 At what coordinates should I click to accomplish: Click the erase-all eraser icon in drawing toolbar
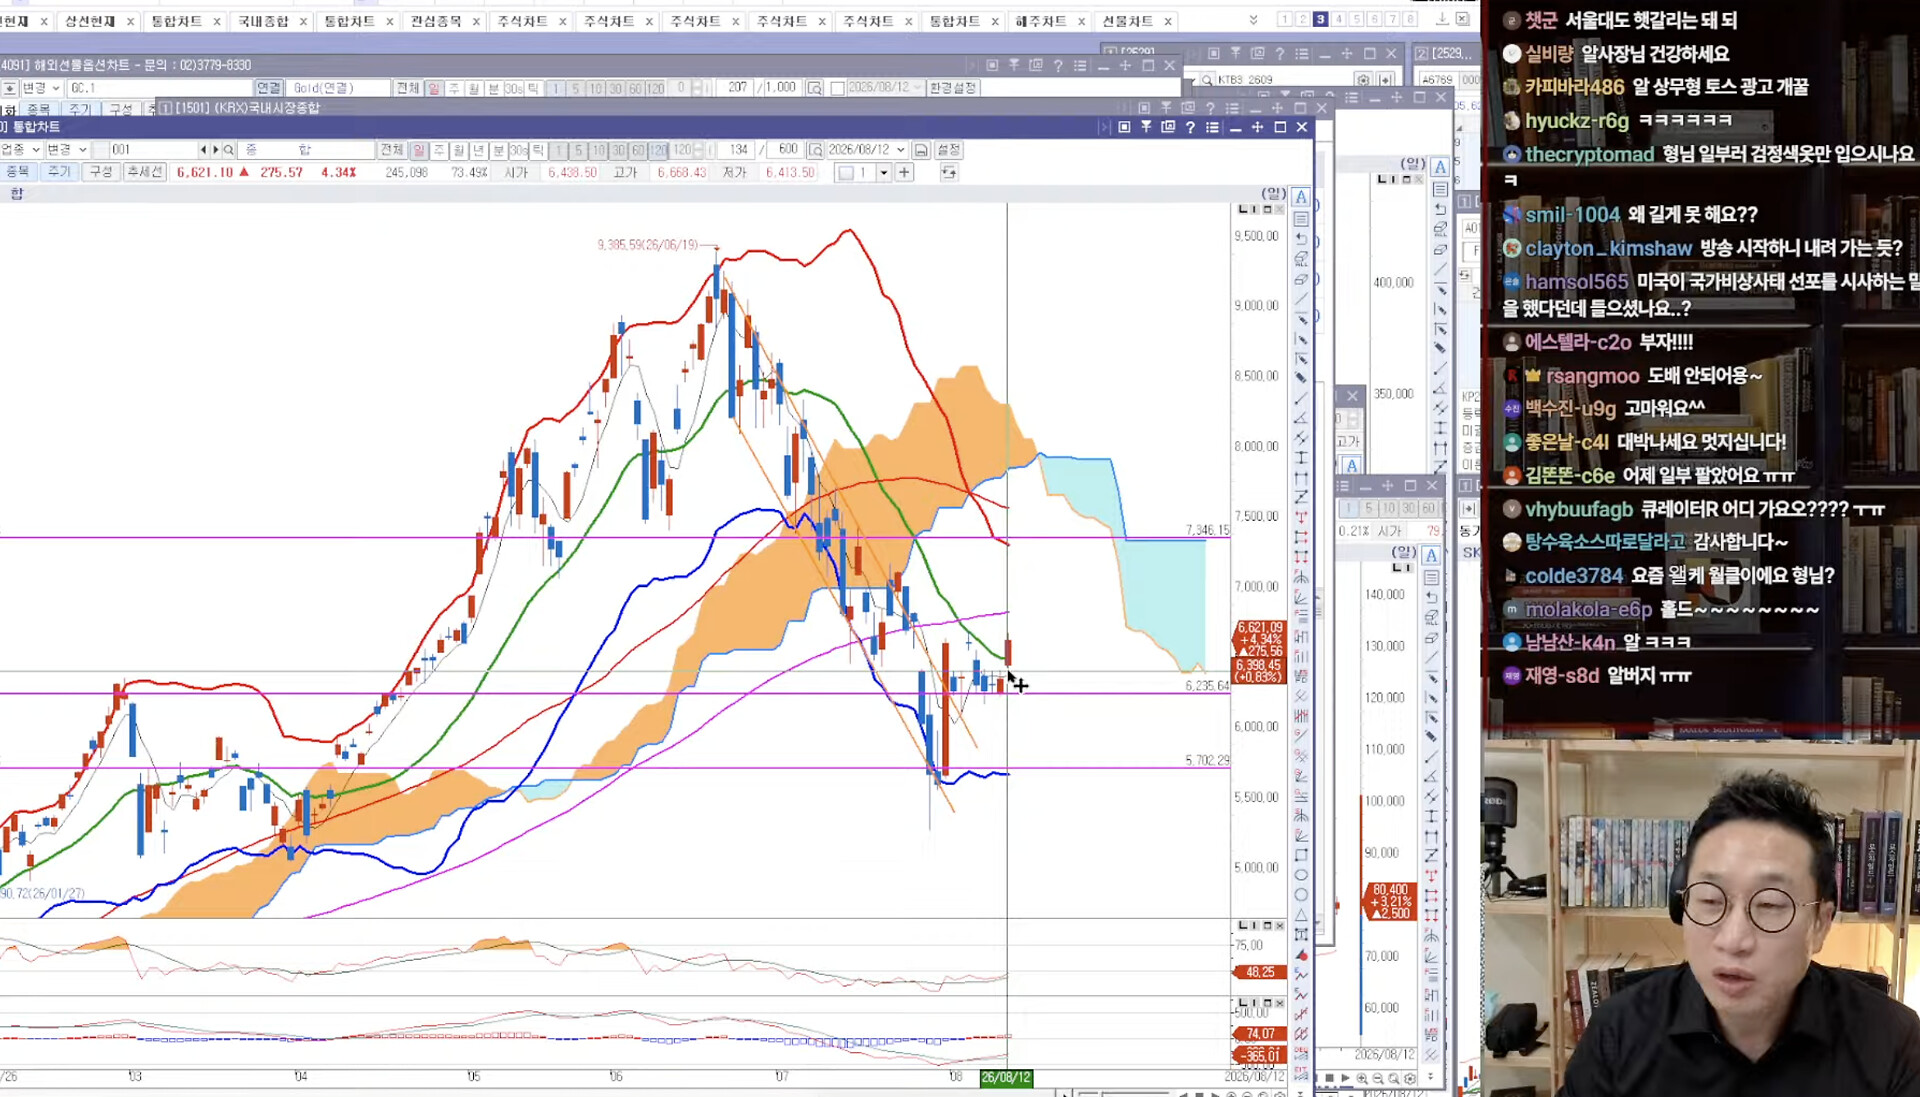point(1301,259)
